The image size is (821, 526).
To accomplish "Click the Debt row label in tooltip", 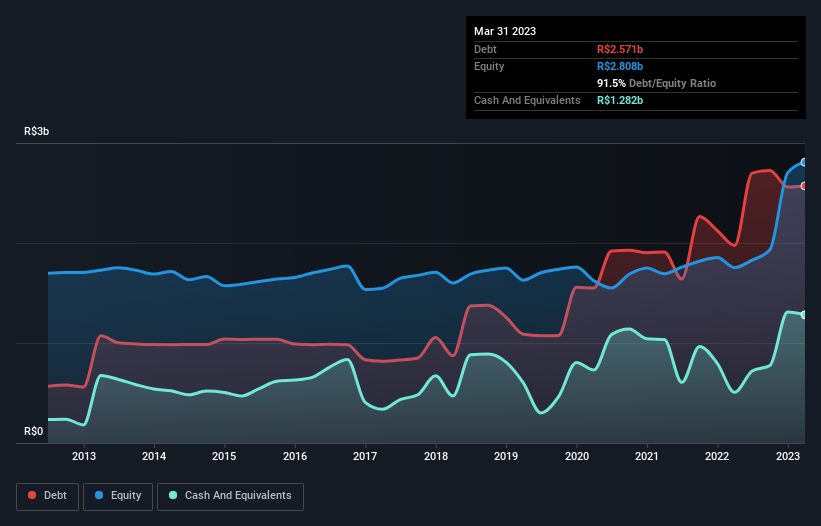I will tap(485, 49).
